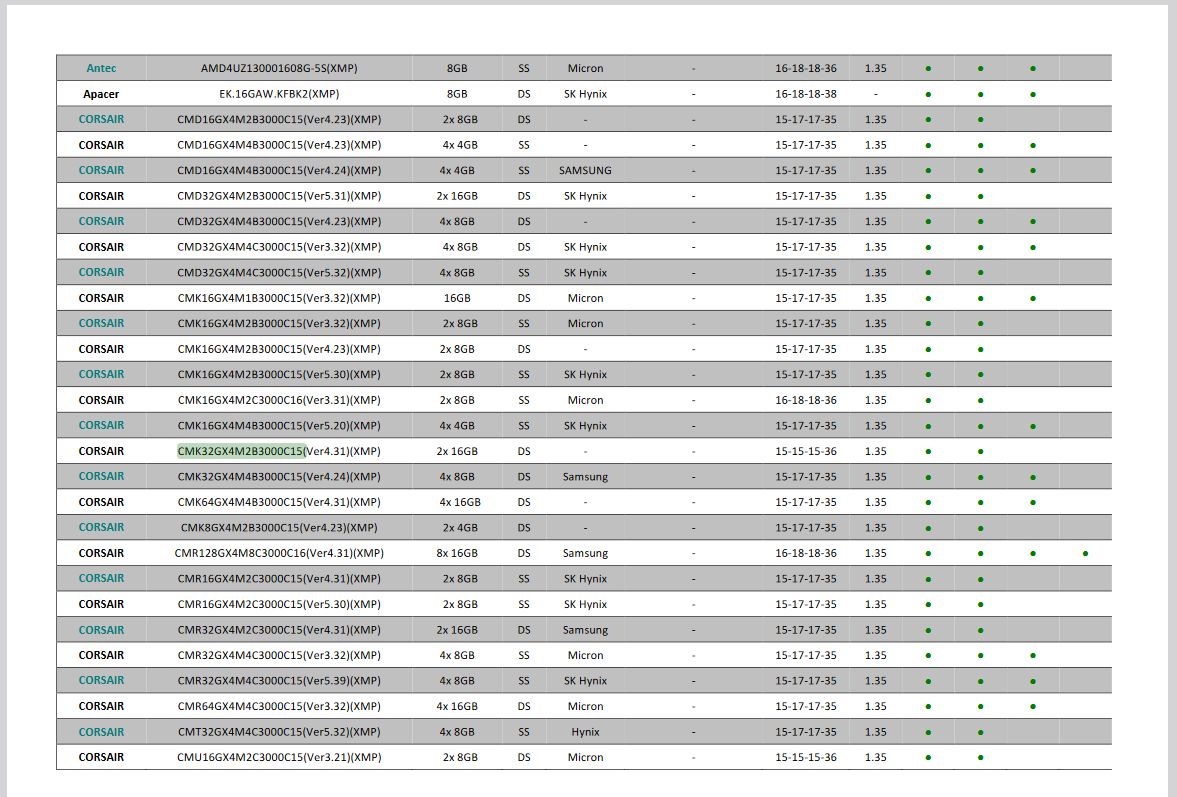Select the 2x 4GB size cell

point(460,528)
